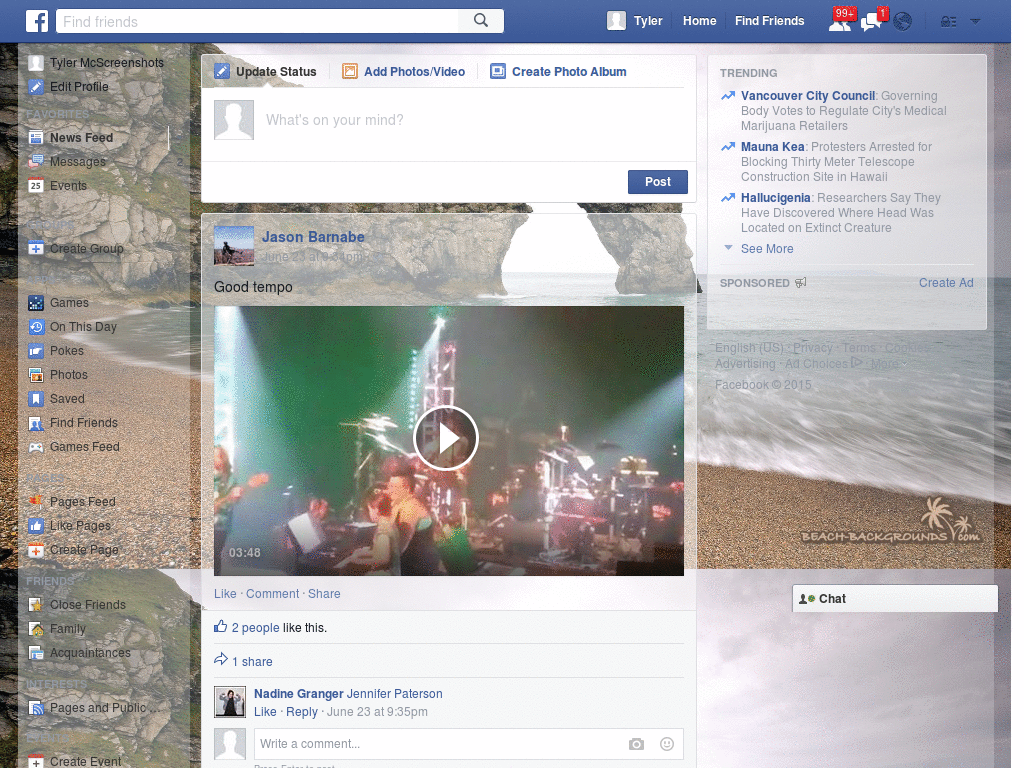Open Find Friends in the top bar

point(769,21)
